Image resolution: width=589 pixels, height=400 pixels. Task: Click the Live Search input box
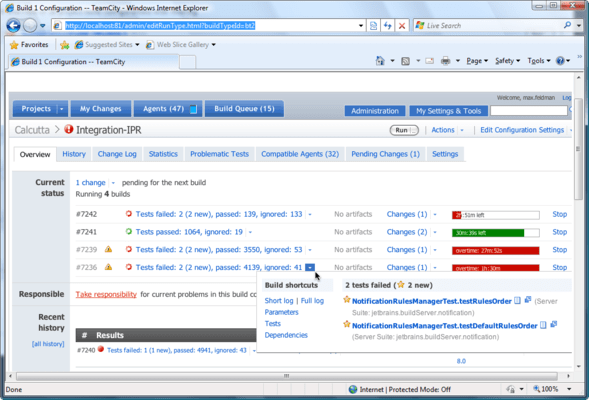coord(488,26)
